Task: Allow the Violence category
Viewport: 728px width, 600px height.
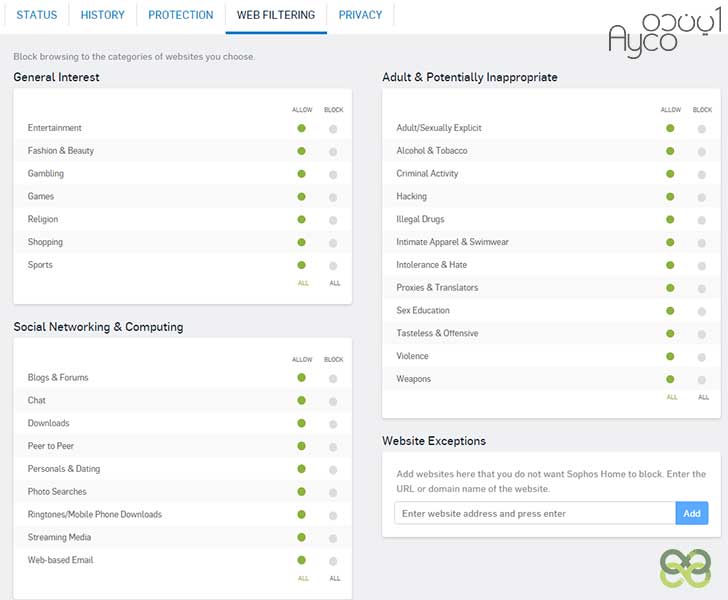Action: click(670, 356)
